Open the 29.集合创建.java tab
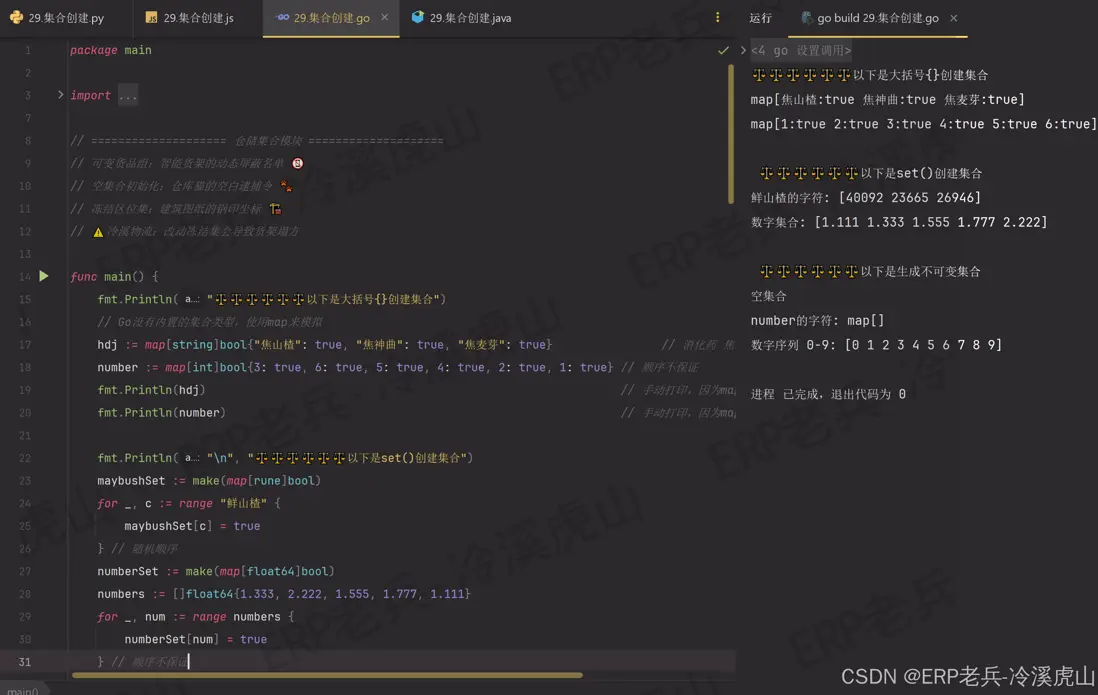Image resolution: width=1098 pixels, height=695 pixels. click(461, 18)
